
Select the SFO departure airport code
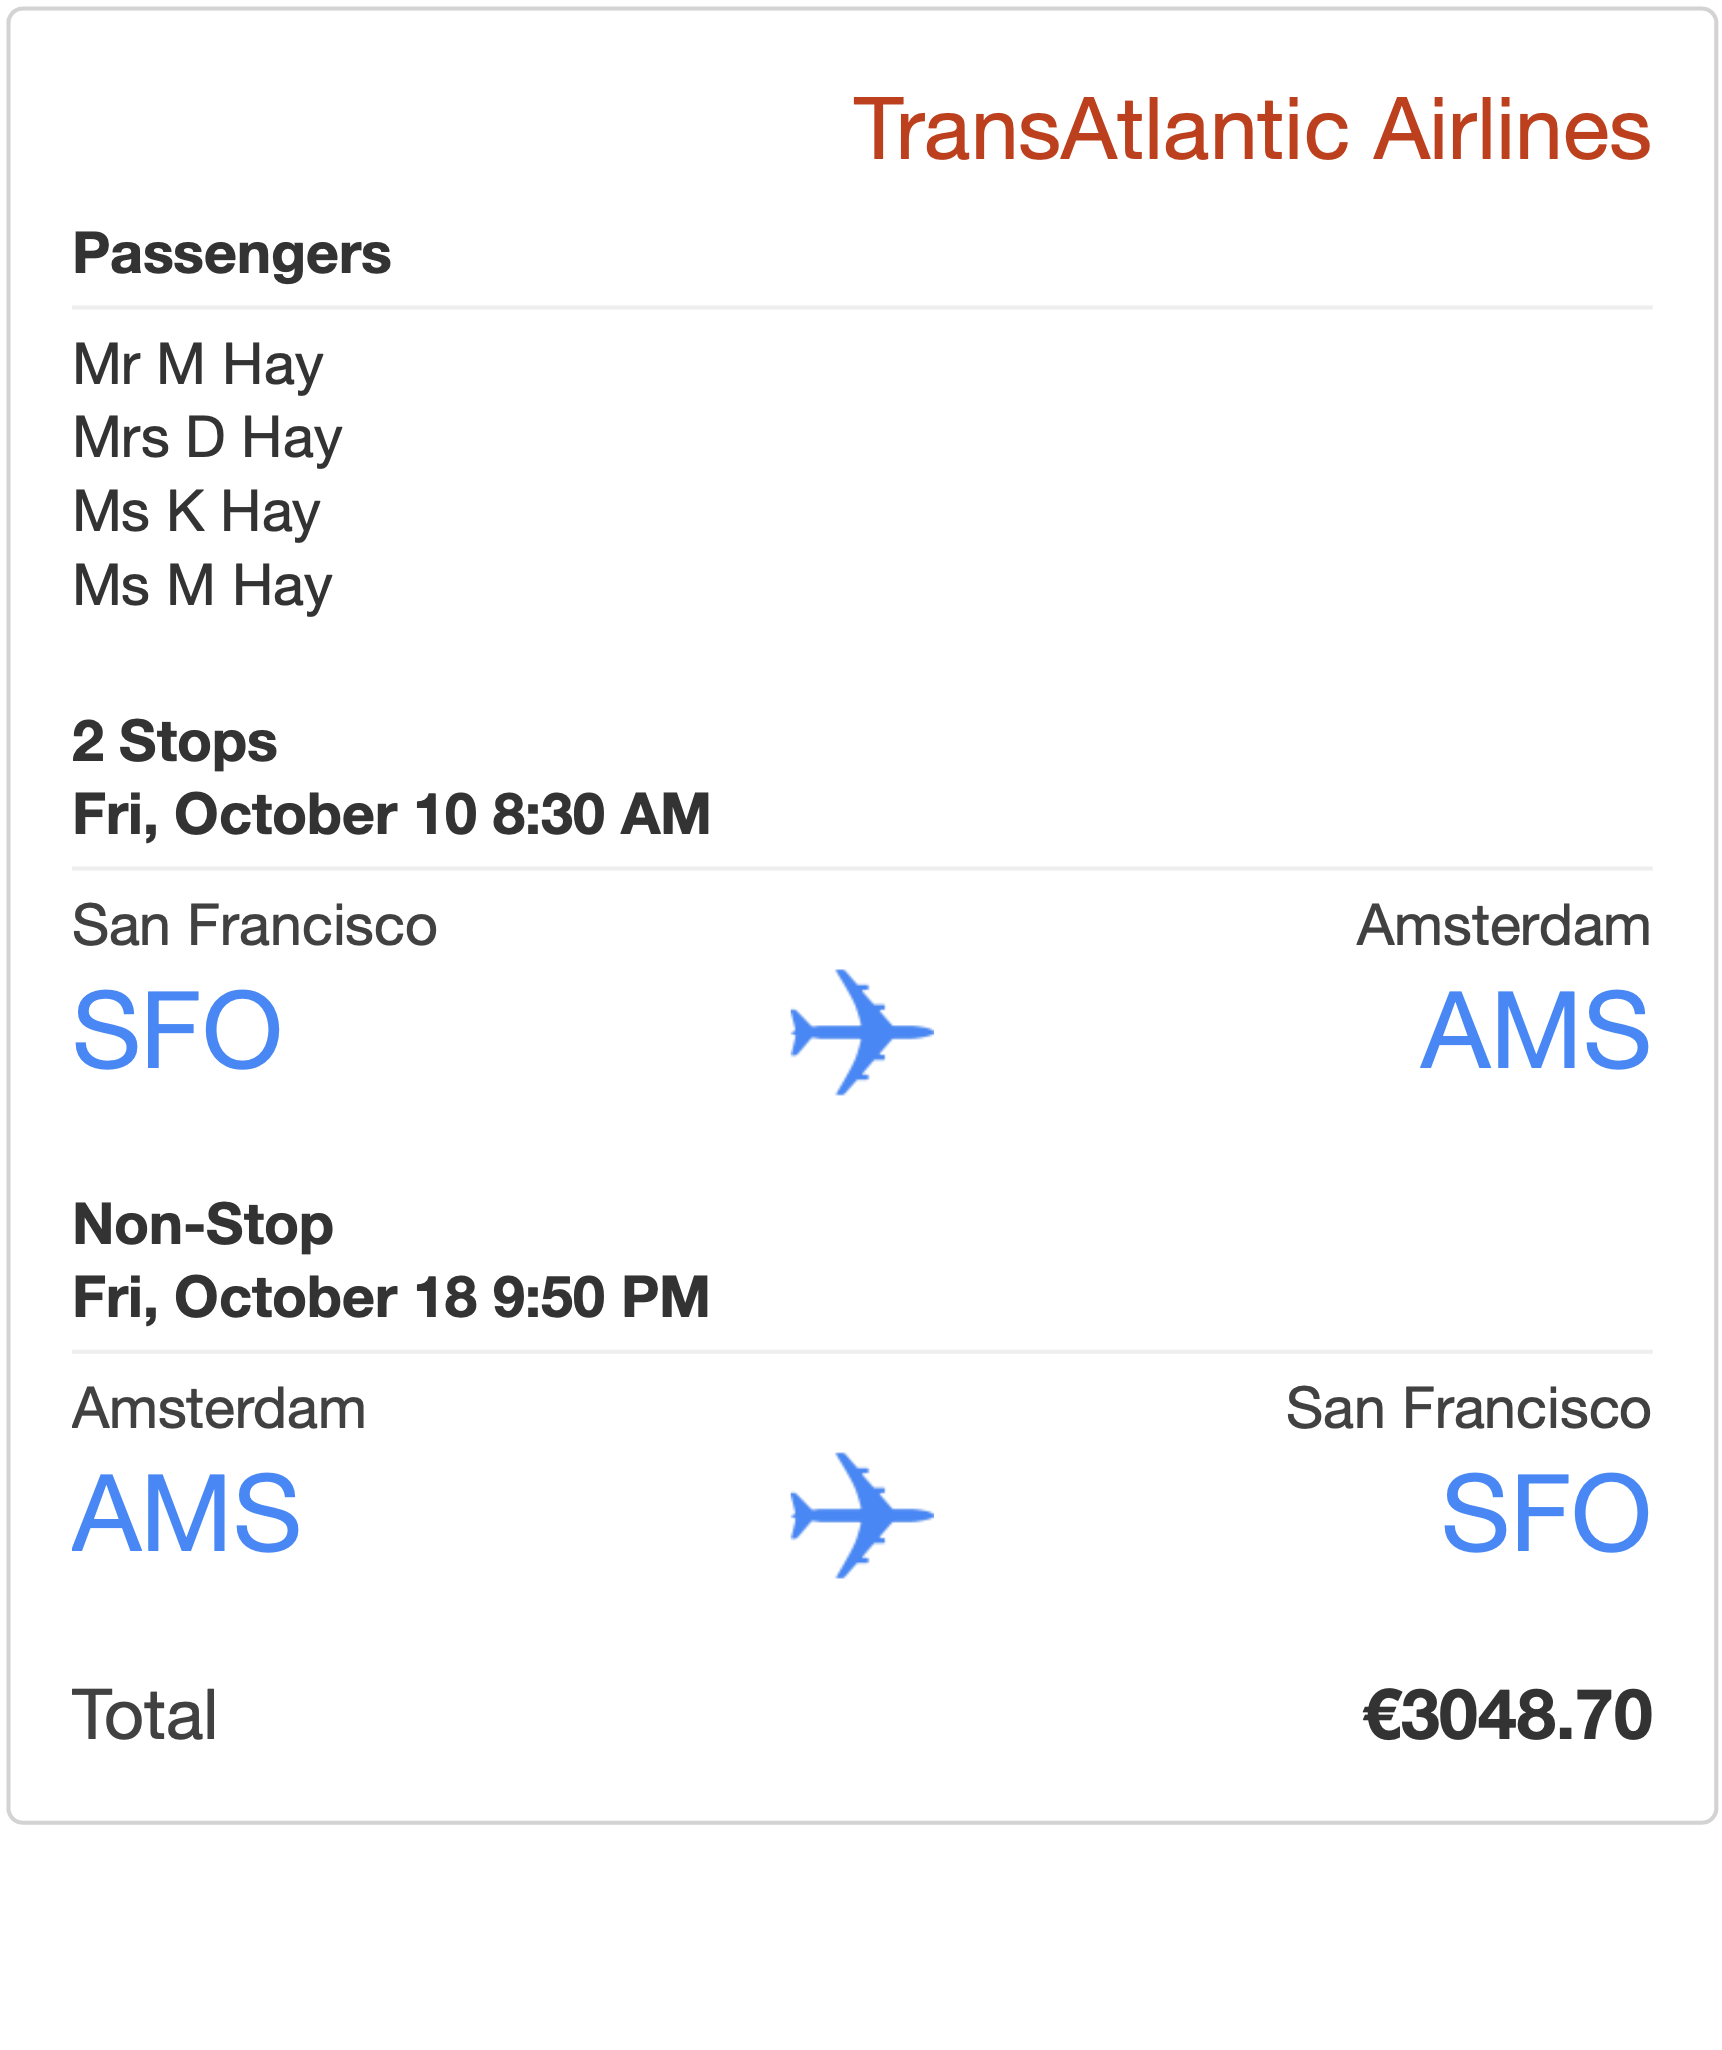tap(177, 1031)
